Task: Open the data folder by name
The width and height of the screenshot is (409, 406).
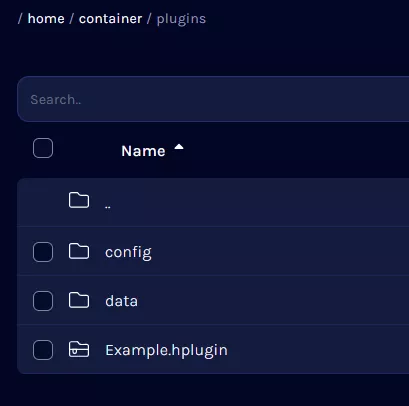Action: pos(121,301)
